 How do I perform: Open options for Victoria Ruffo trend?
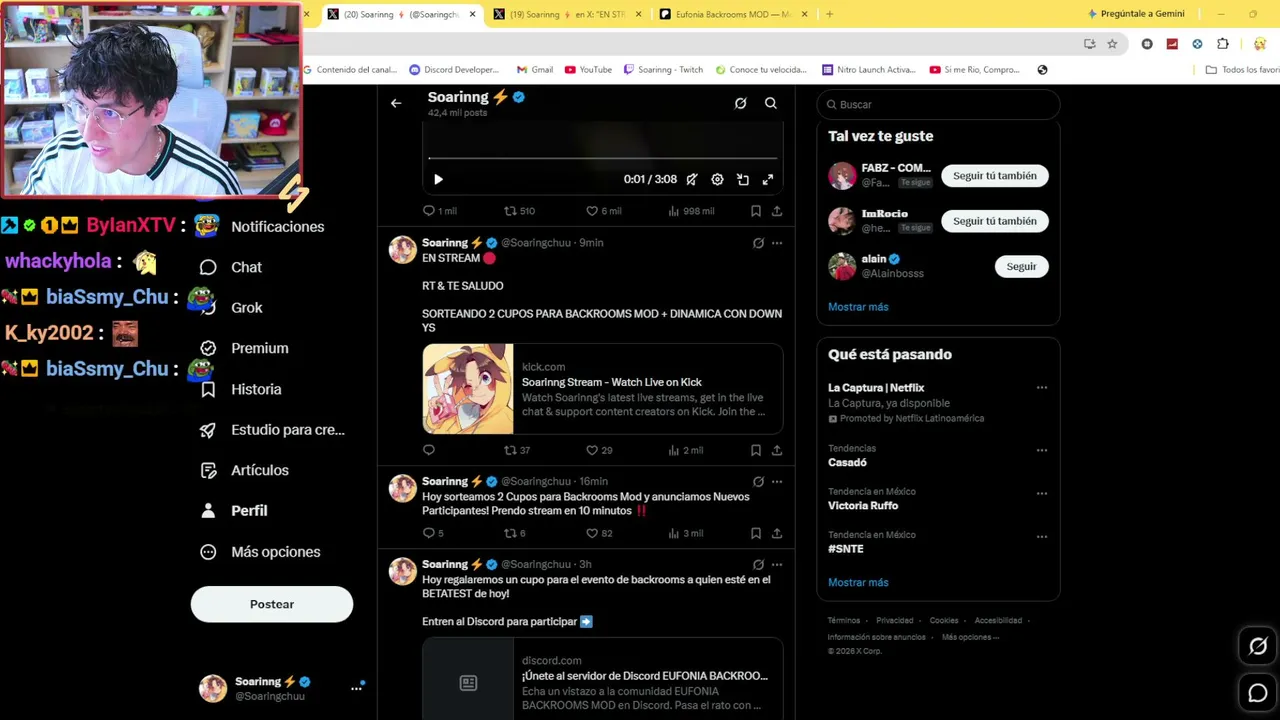[1042, 493]
